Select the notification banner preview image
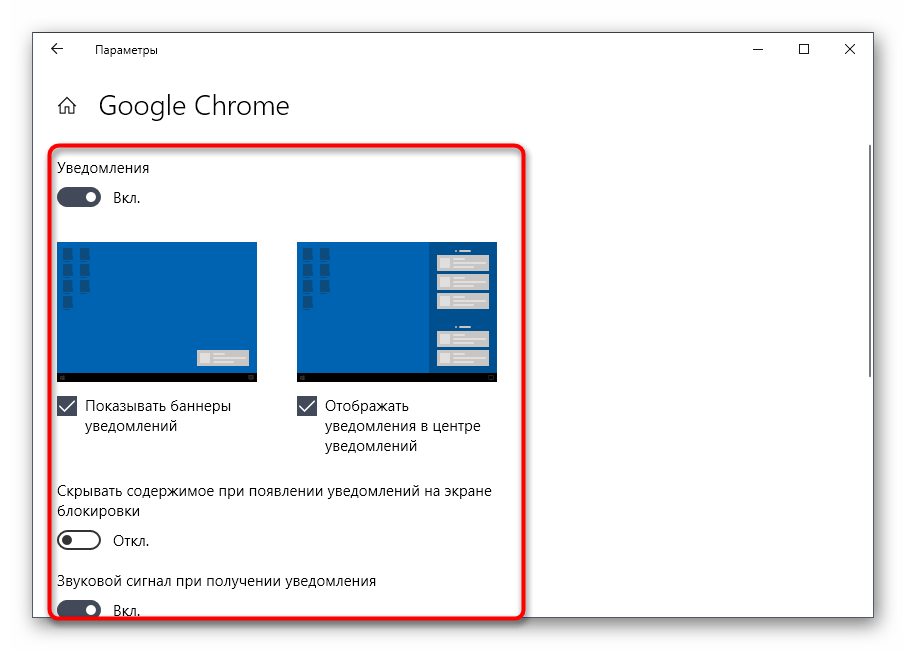This screenshot has height=650, width=906. (x=157, y=312)
